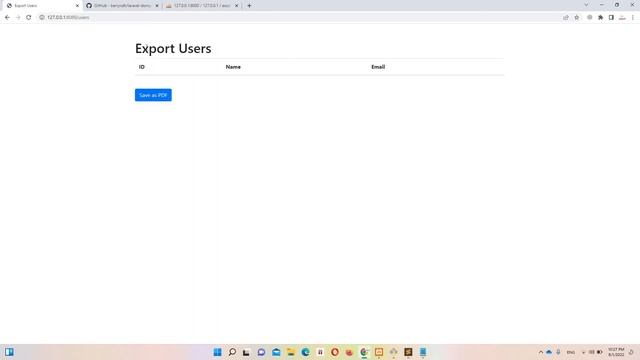Go back to the previous page
The image size is (640, 360).
7,18
